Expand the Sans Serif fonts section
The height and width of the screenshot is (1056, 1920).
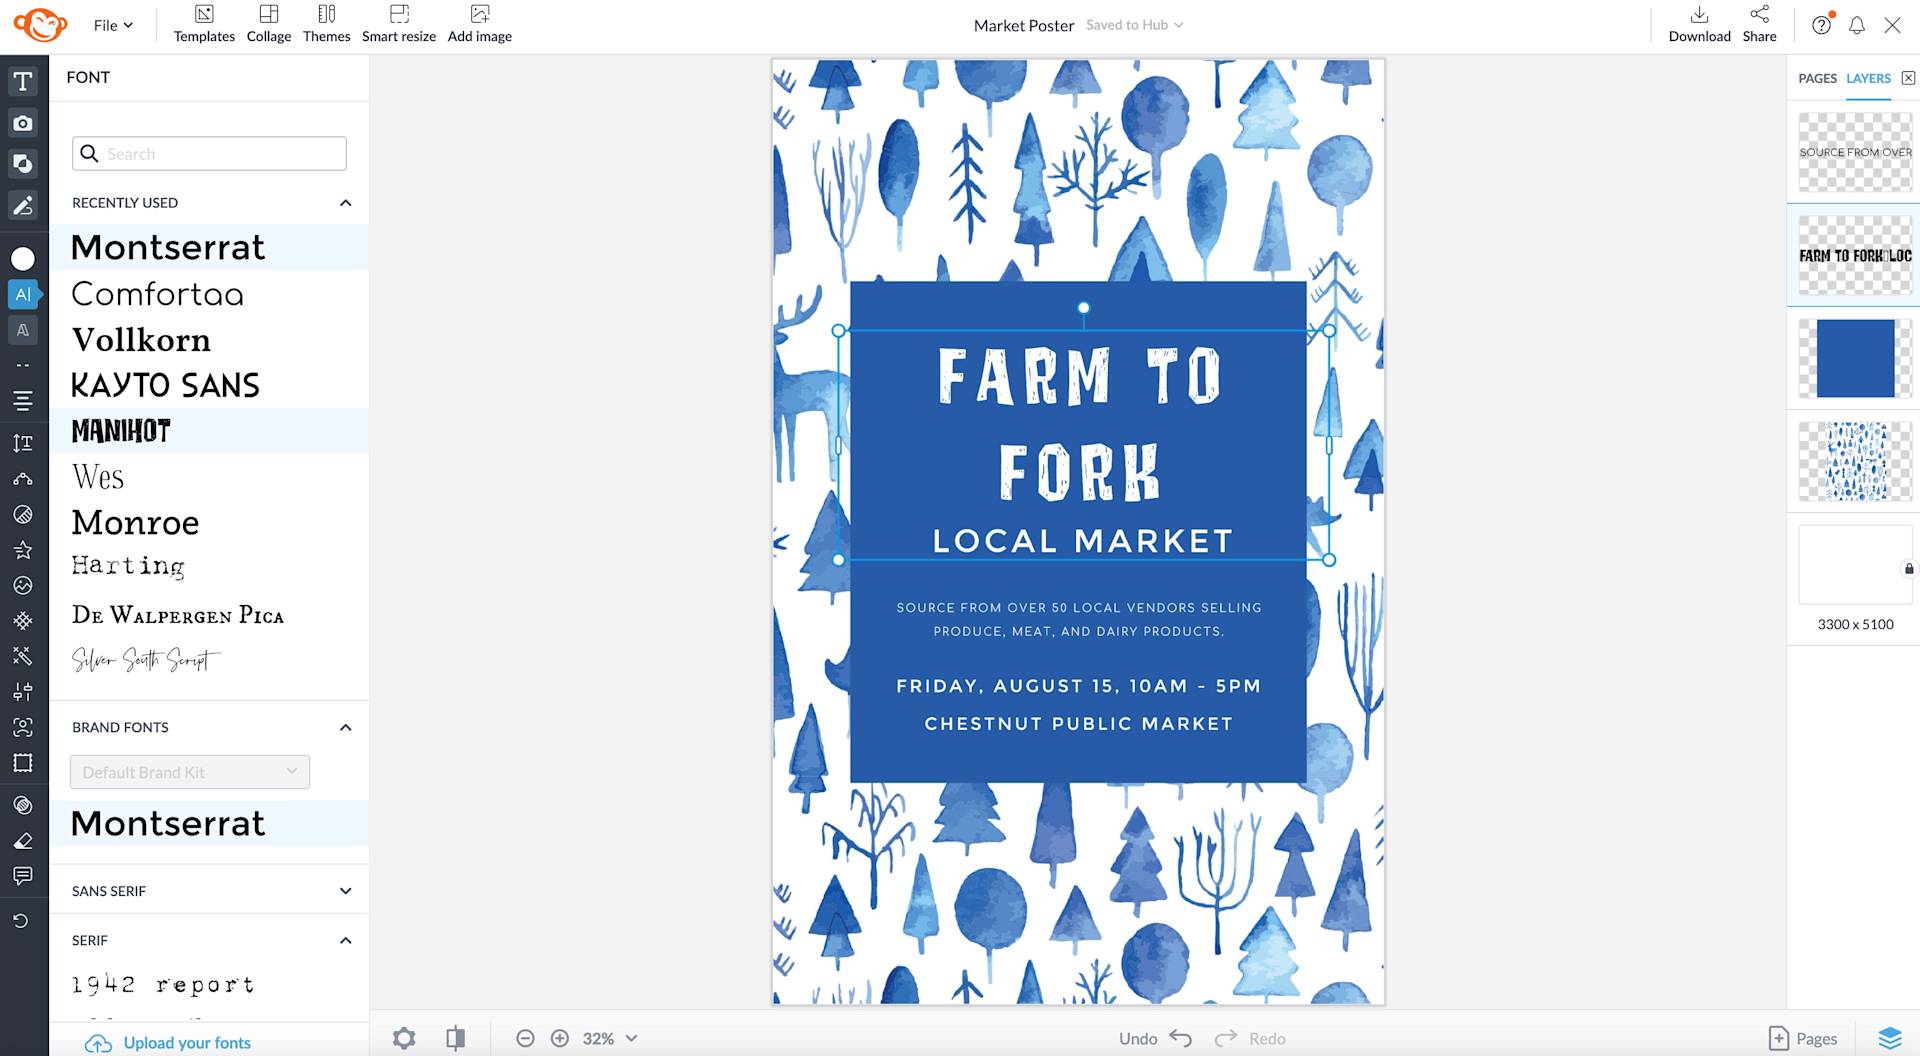(x=345, y=890)
